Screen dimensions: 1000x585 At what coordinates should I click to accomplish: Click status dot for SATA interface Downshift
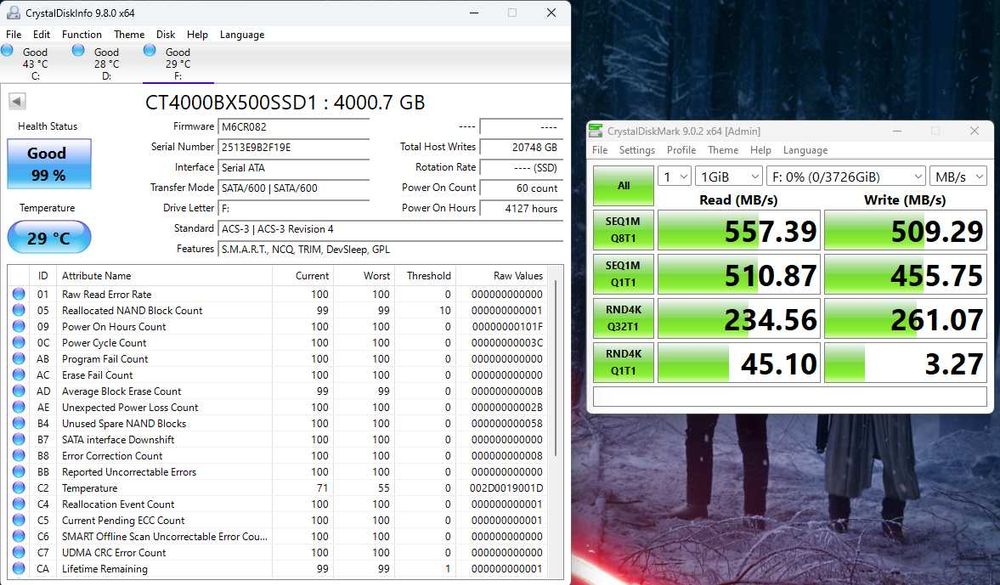pyautogui.click(x=18, y=440)
